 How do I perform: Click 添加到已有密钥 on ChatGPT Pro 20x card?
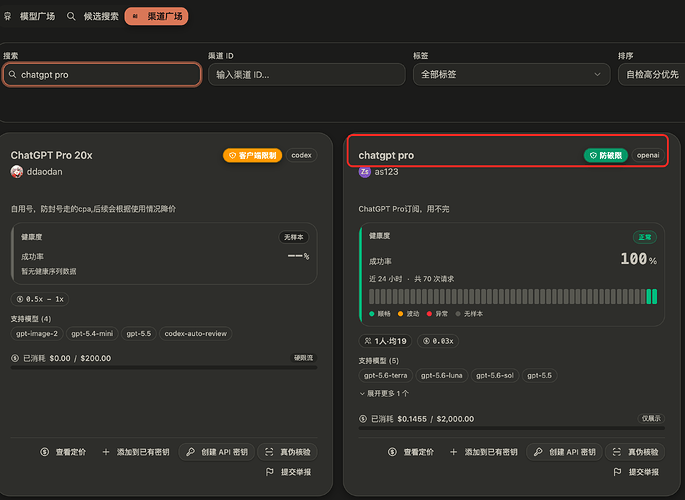coord(136,452)
